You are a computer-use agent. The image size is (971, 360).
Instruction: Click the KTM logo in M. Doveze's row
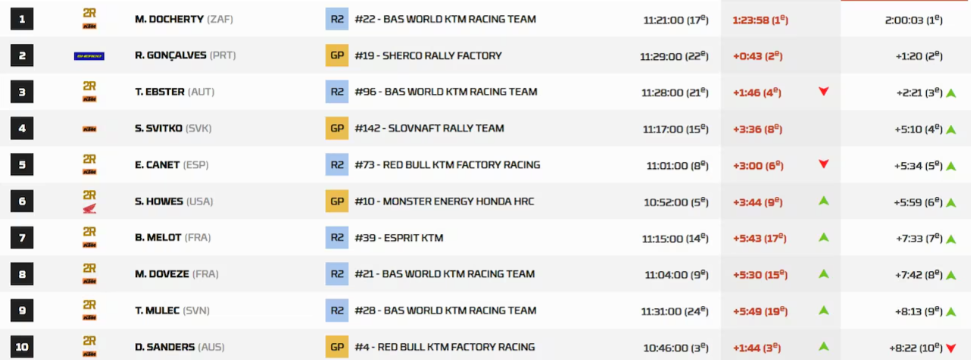click(x=89, y=281)
